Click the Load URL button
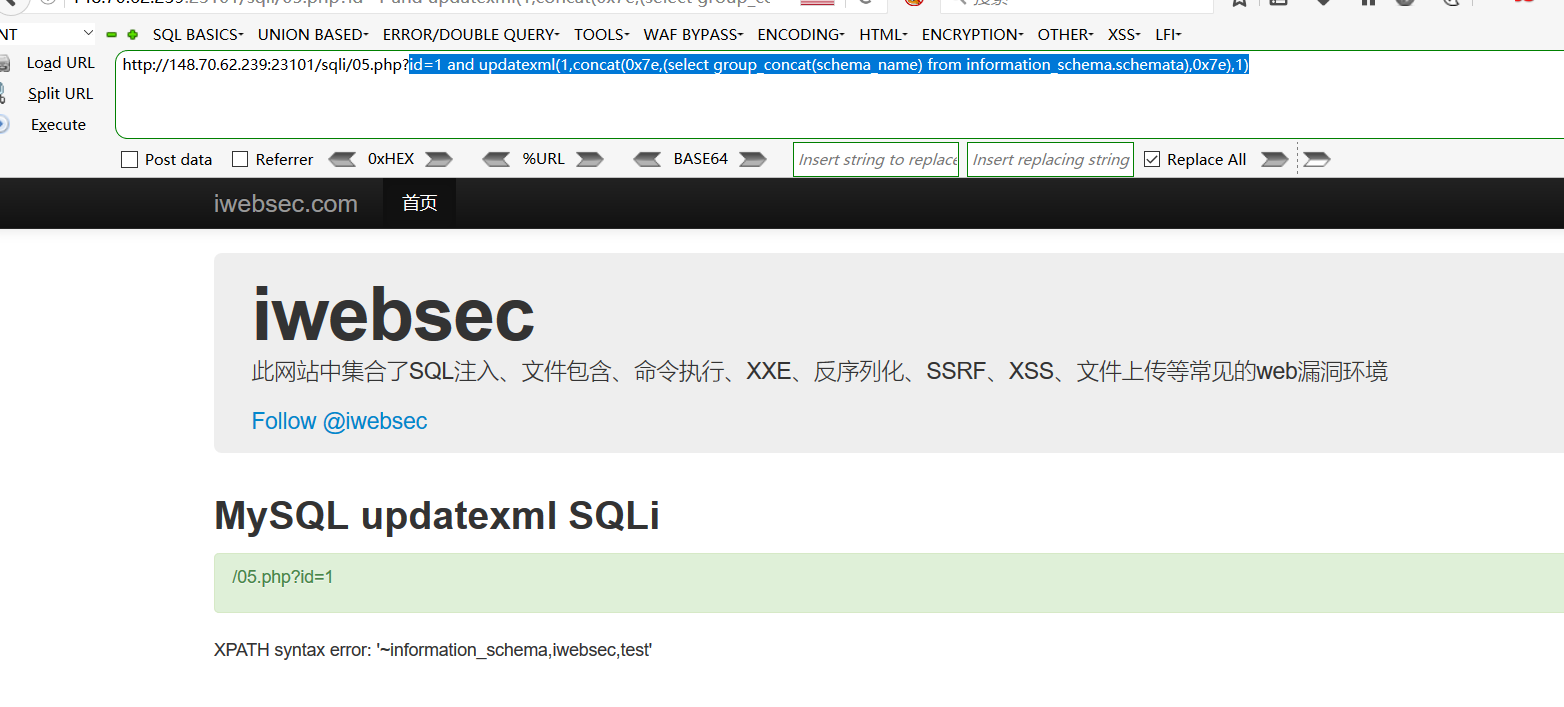Image resolution: width=1564 pixels, height=707 pixels. [x=60, y=63]
